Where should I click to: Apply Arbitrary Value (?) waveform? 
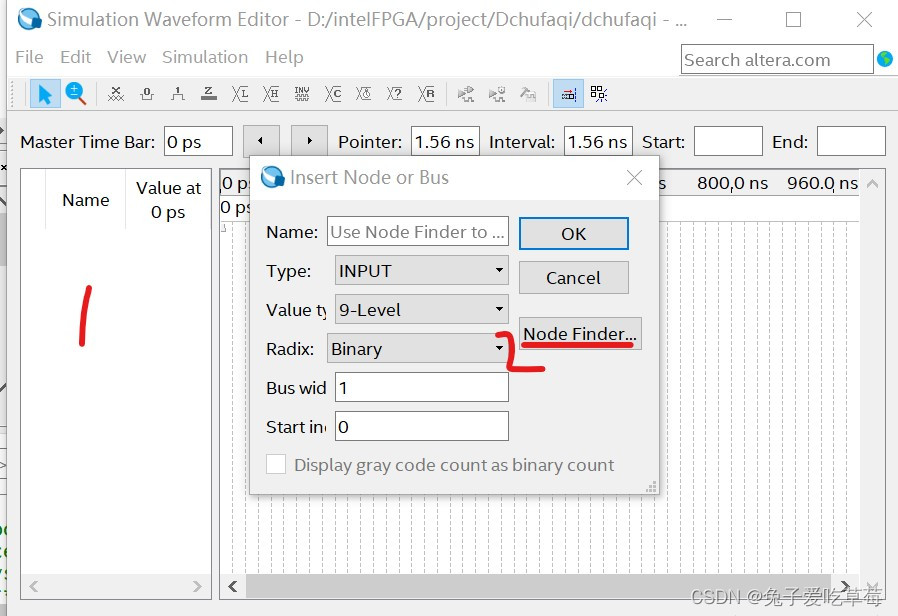click(395, 94)
